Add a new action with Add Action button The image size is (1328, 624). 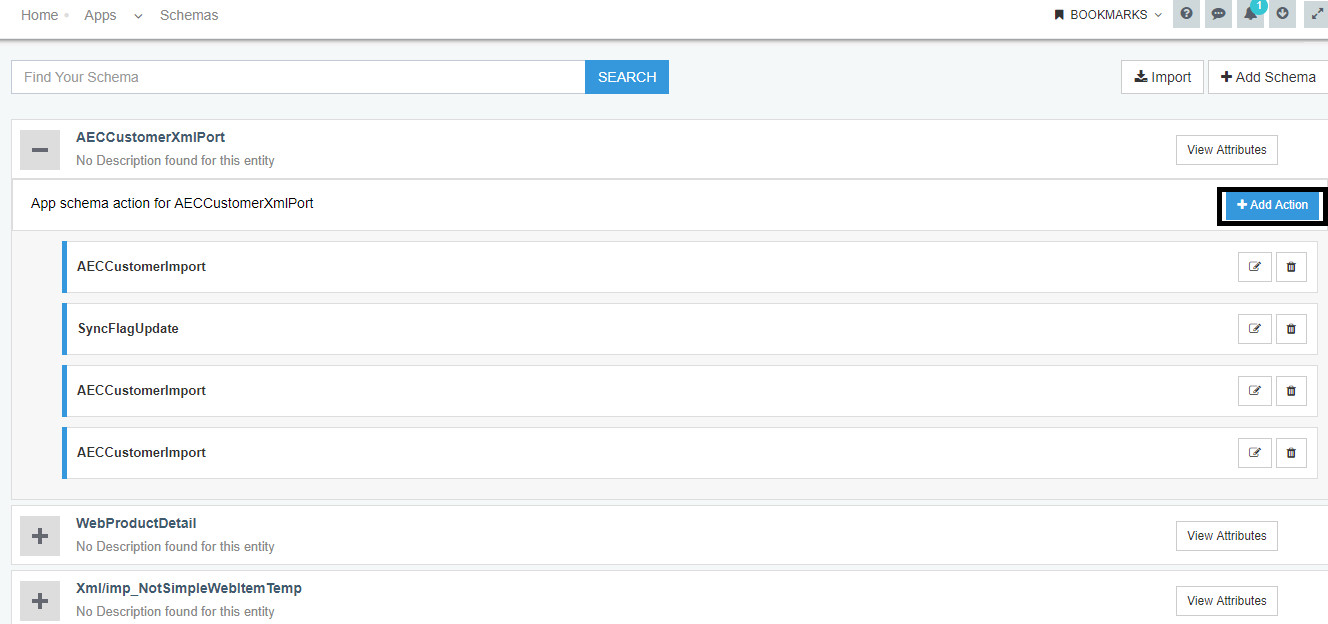pos(1272,205)
